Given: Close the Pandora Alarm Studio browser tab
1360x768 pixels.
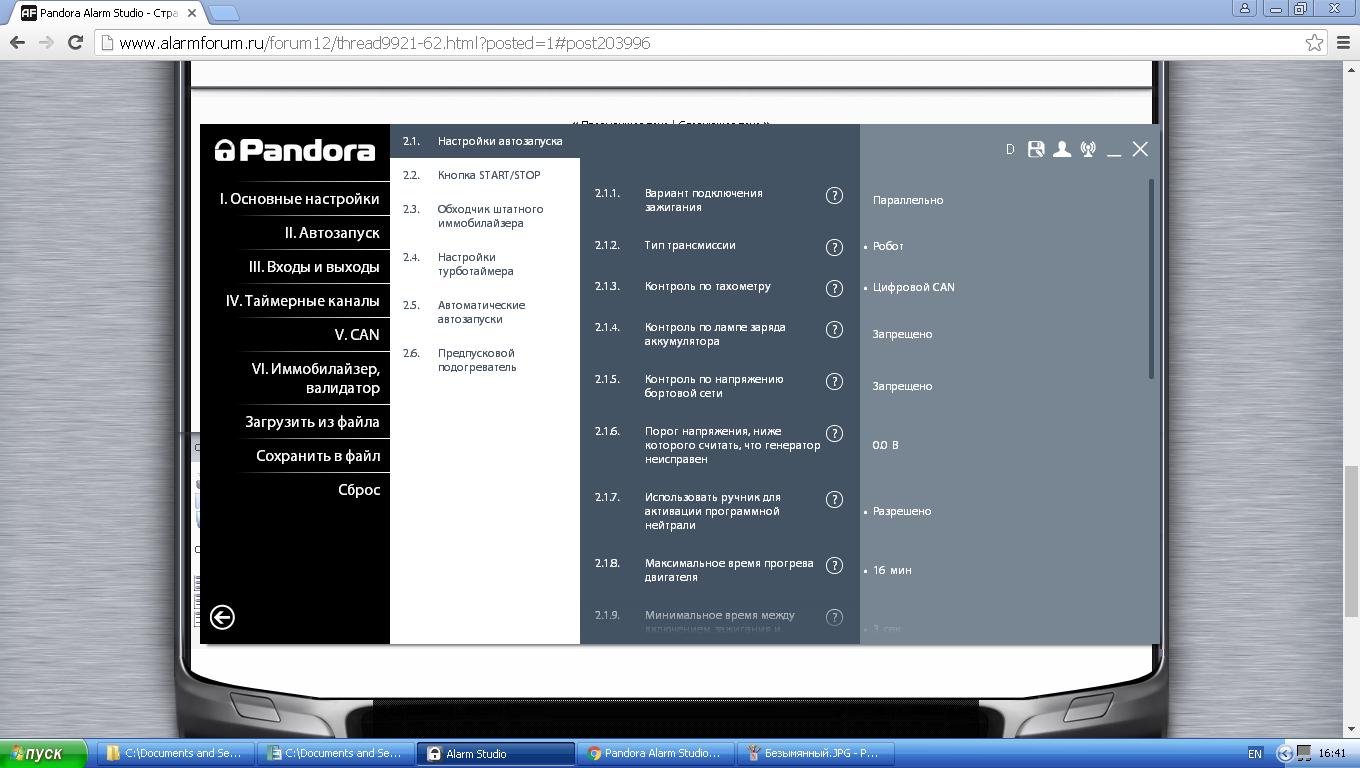Looking at the screenshot, I should pyautogui.click(x=192, y=13).
